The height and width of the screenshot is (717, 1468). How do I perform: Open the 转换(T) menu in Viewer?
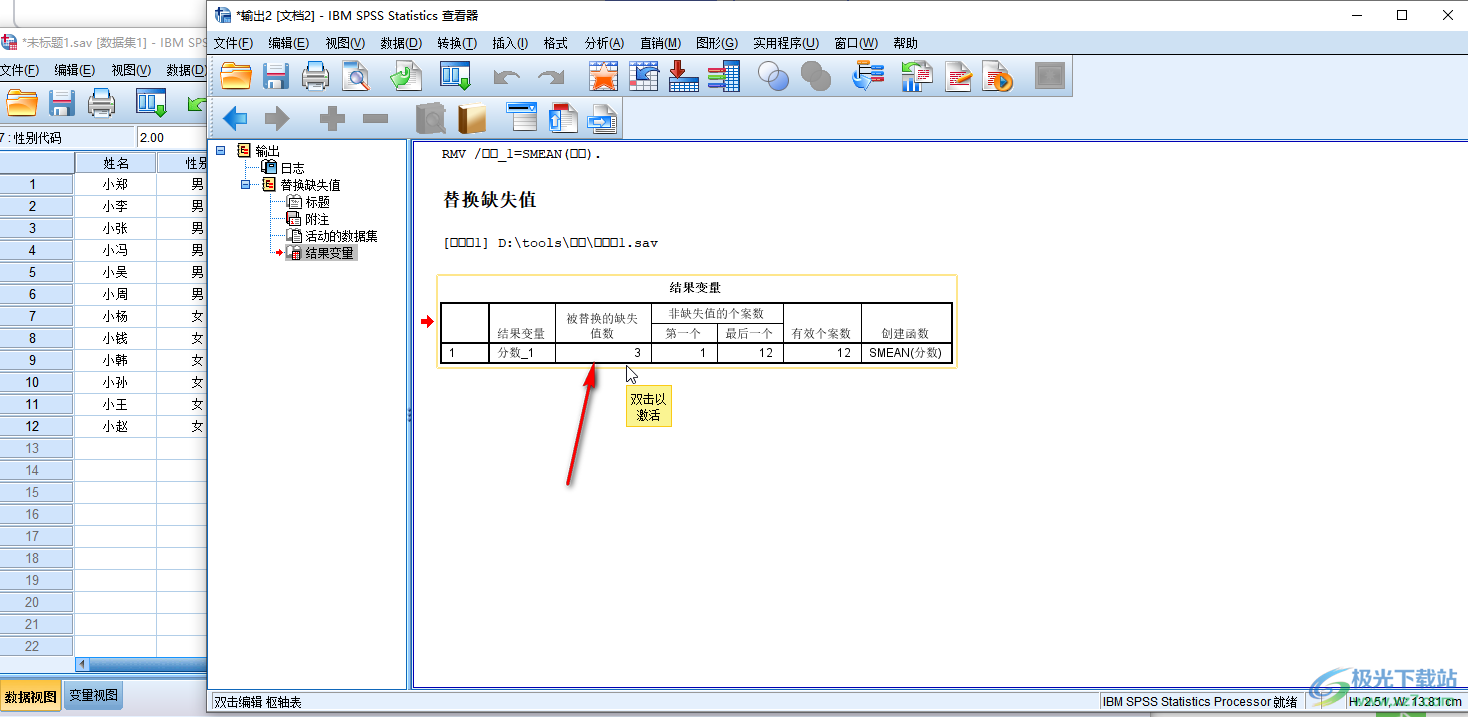click(457, 43)
